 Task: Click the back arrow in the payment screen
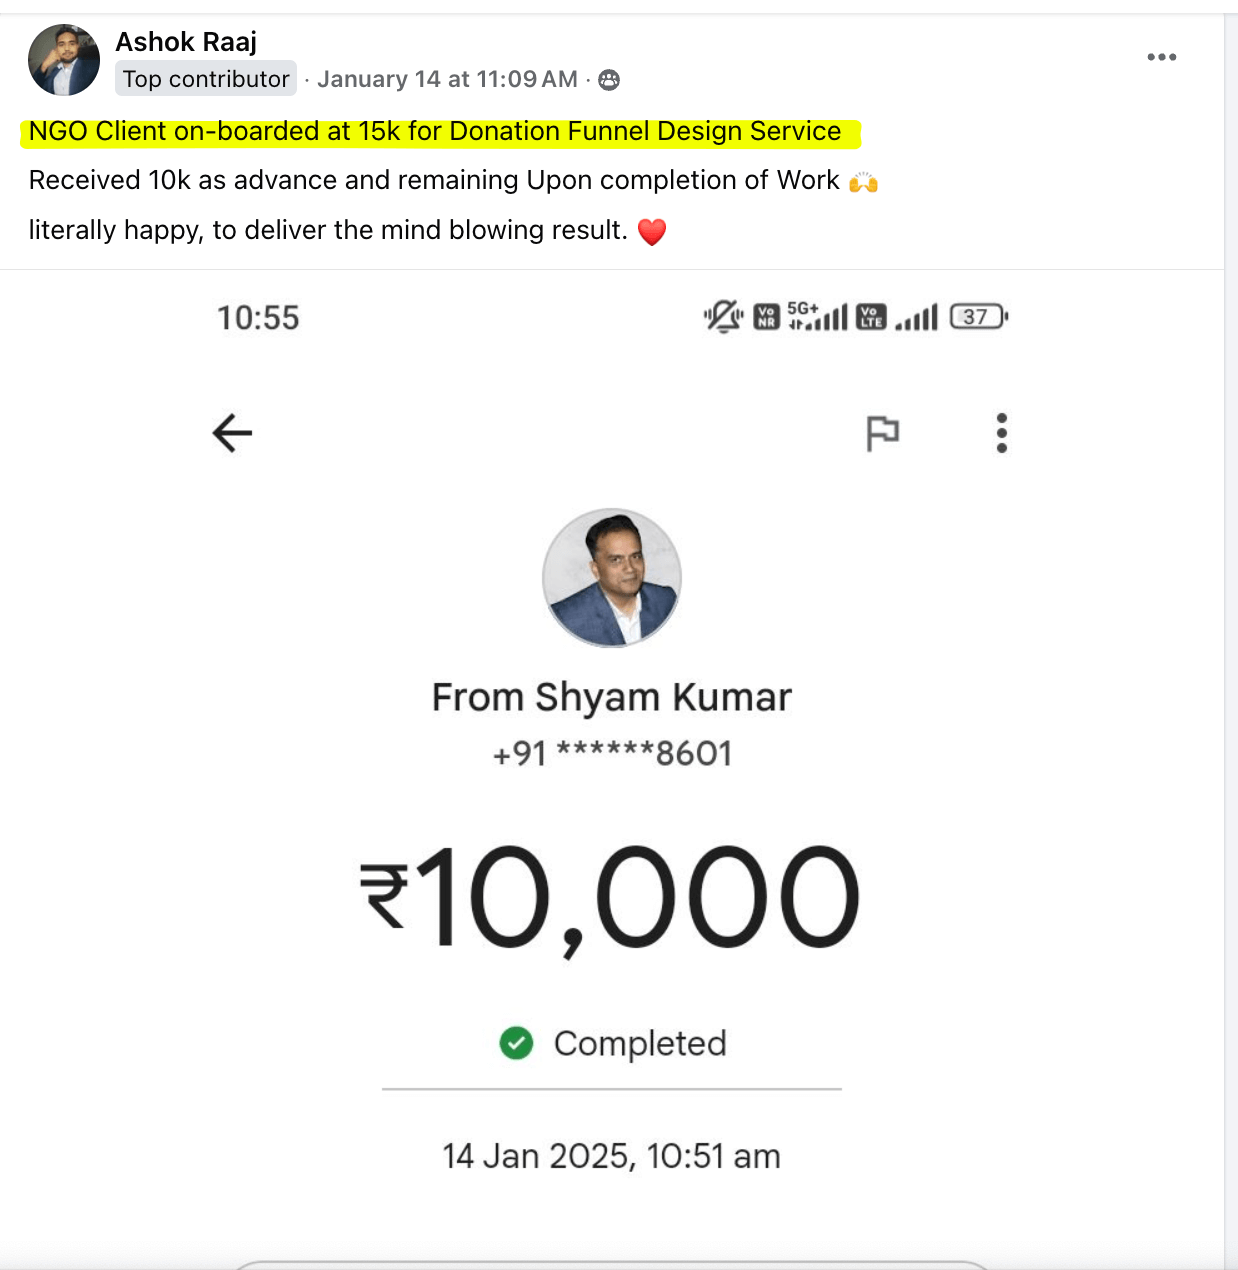click(231, 433)
